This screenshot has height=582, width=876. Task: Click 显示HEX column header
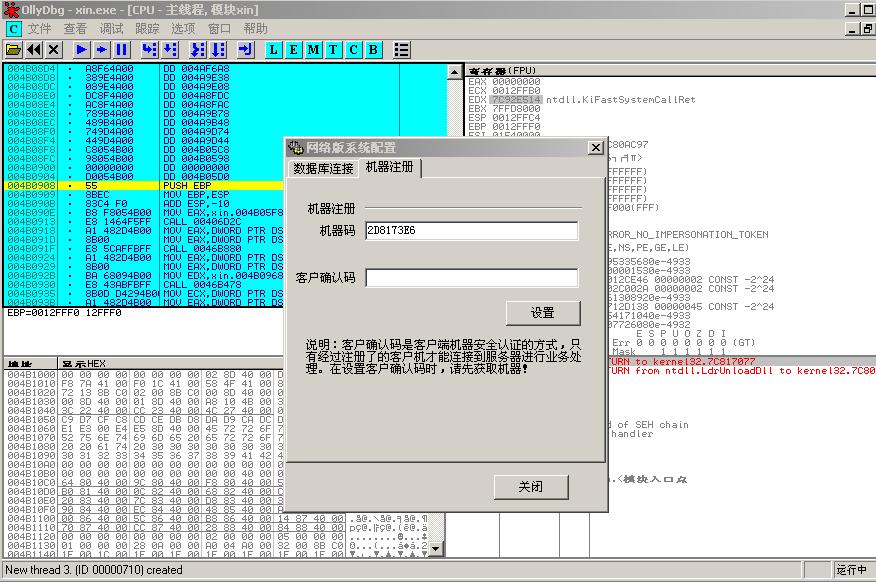click(x=84, y=363)
